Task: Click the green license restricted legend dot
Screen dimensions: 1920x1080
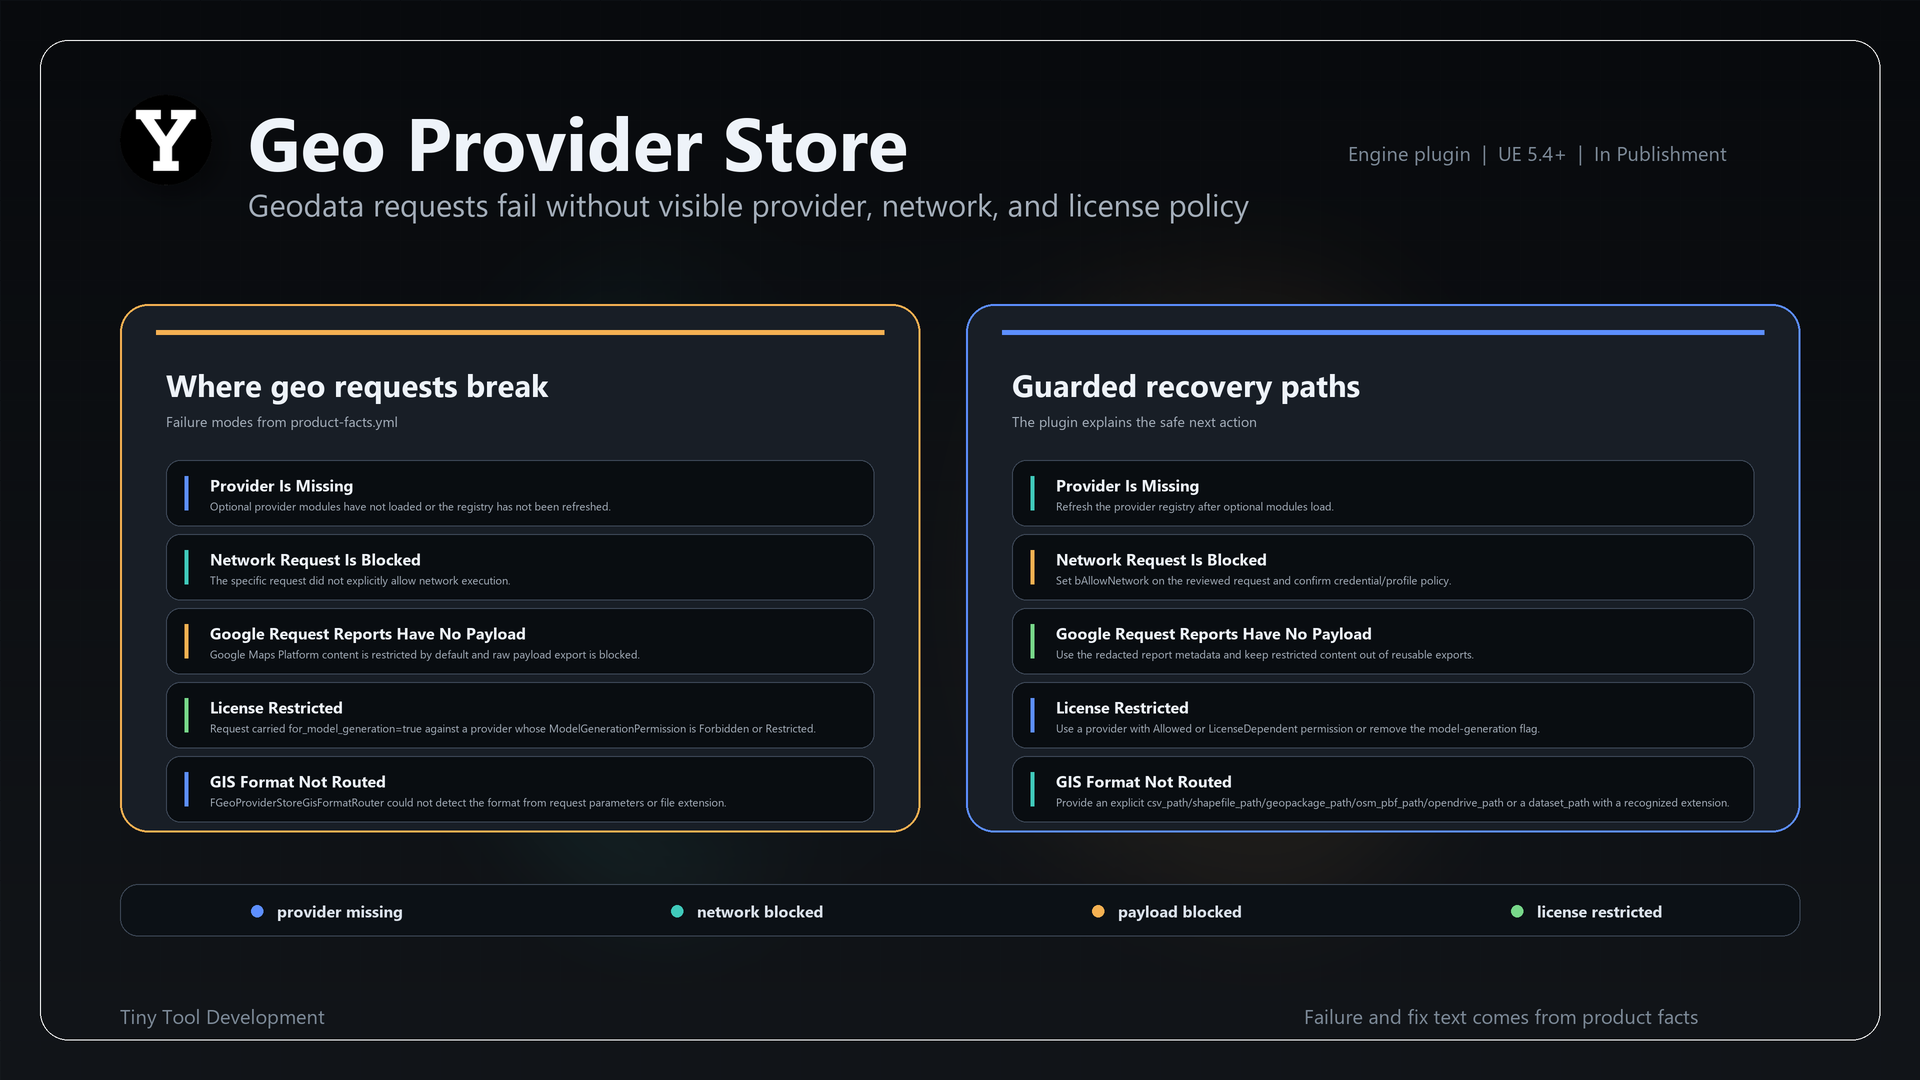Action: pos(1517,911)
